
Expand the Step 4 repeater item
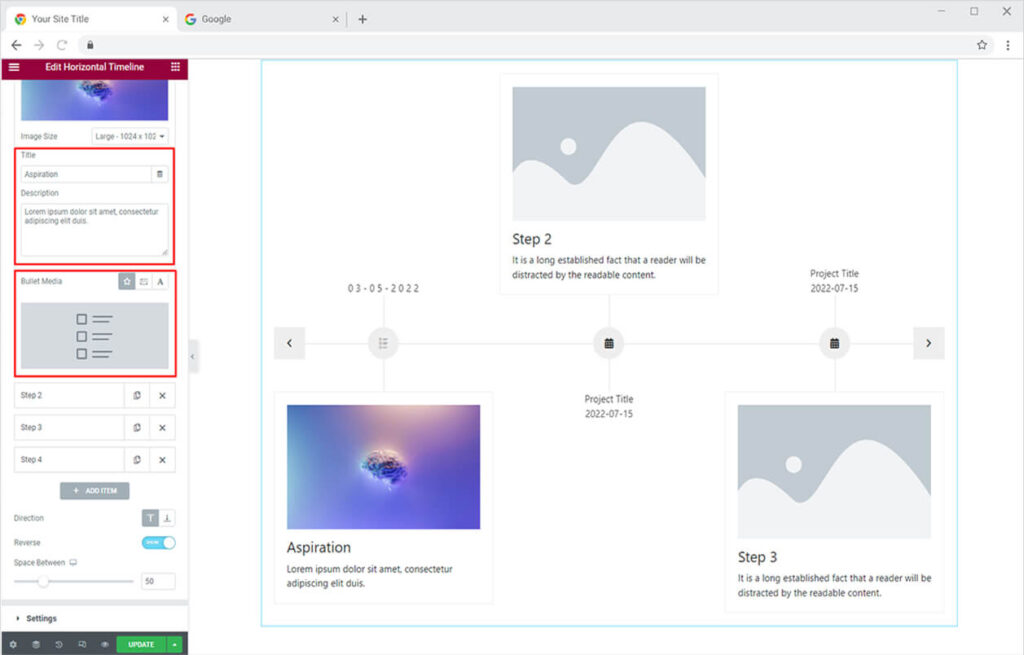pos(68,460)
